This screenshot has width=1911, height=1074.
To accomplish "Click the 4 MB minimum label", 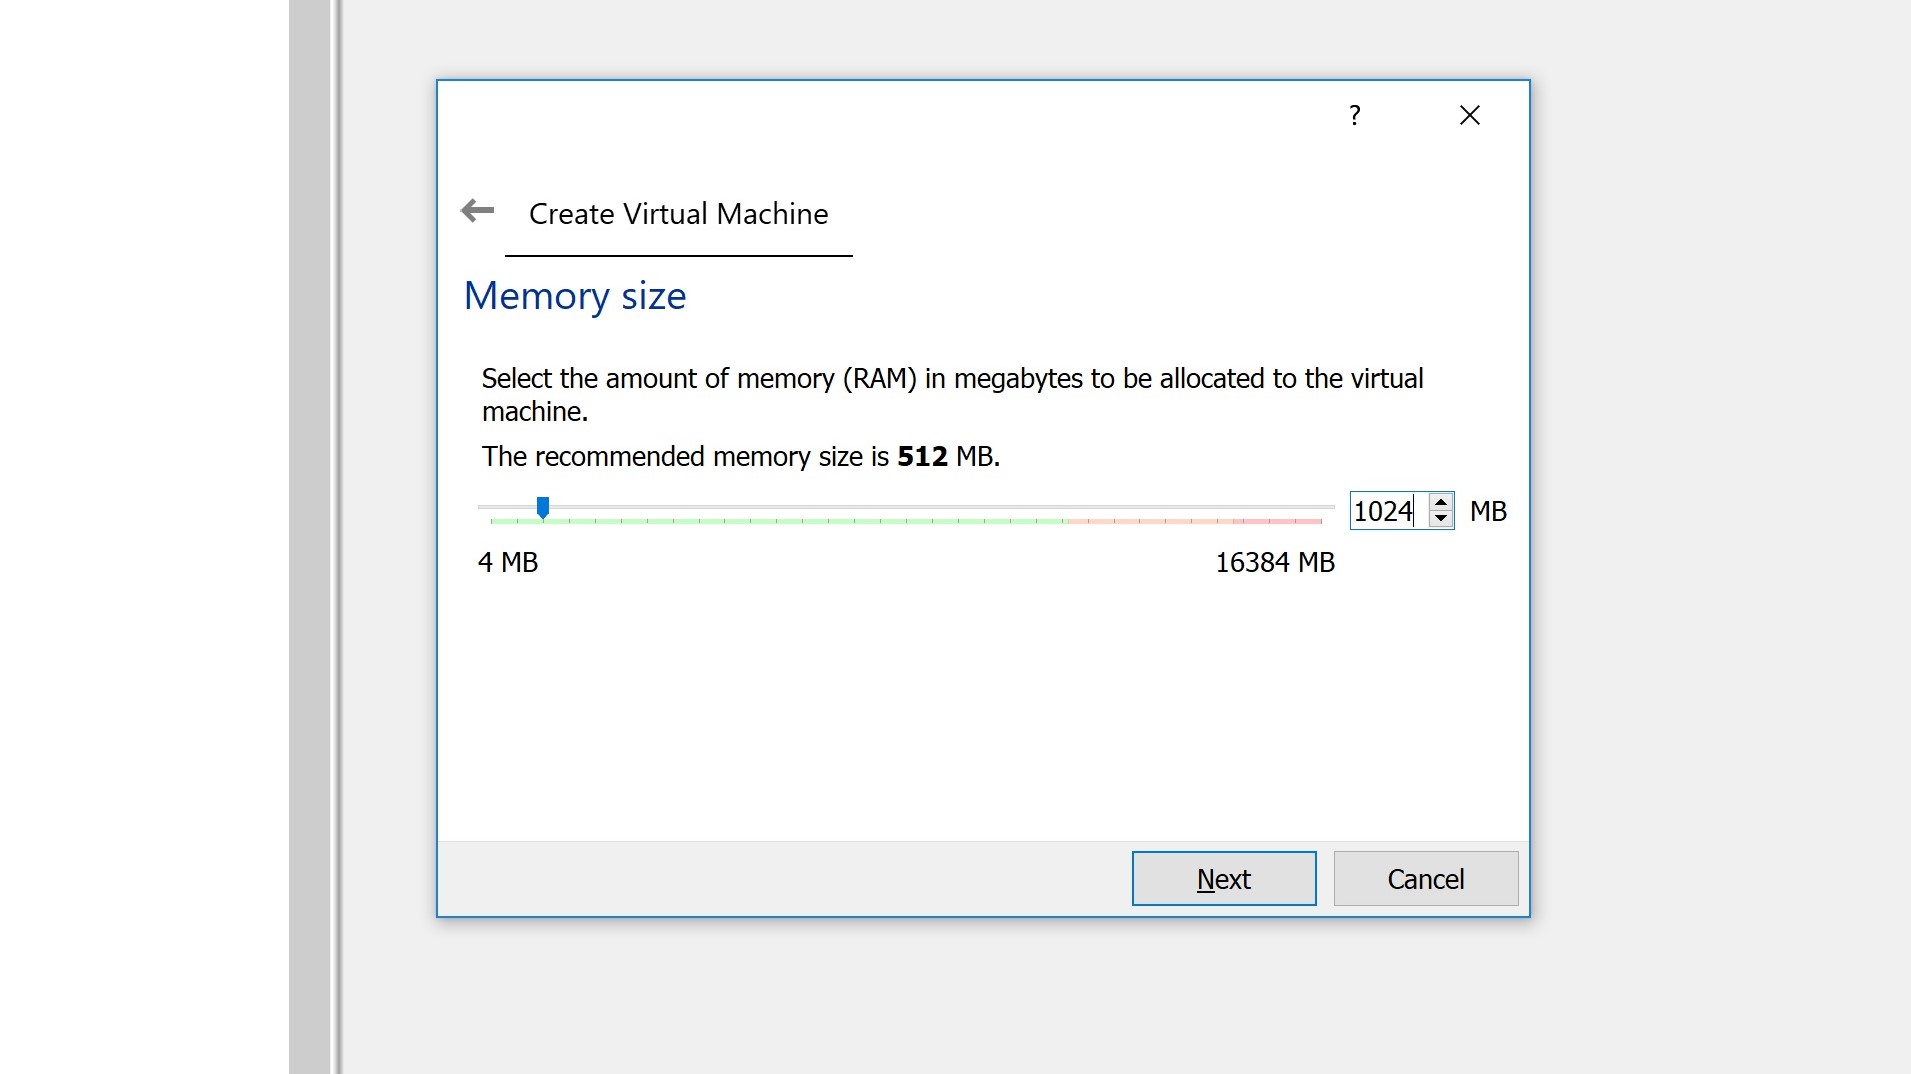I will click(508, 562).
